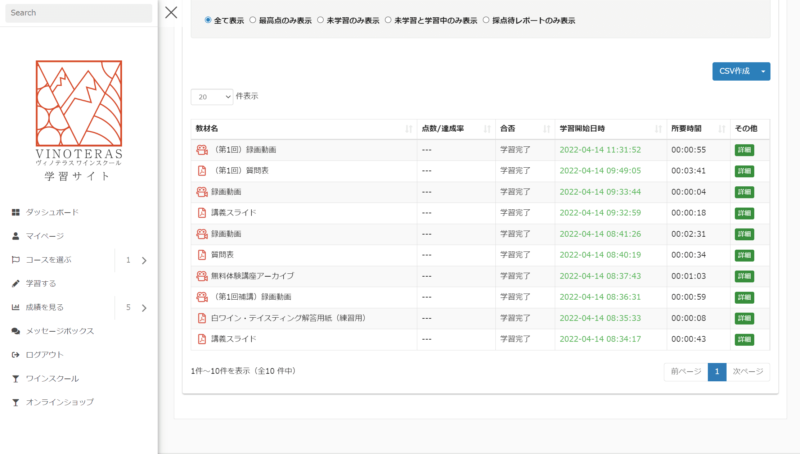The height and width of the screenshot is (454, 800).
Task: Click the ログアウト exit icon
Action: [x=15, y=354]
